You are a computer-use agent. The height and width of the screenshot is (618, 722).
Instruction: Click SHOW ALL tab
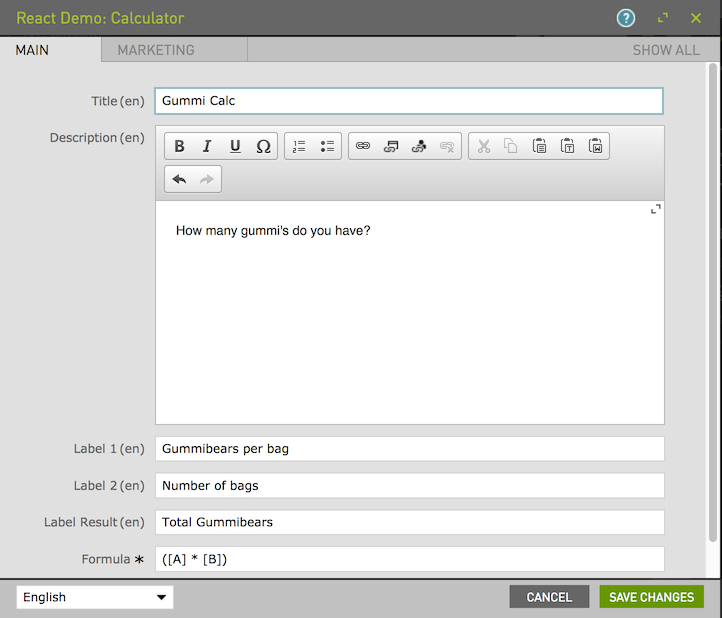click(x=666, y=50)
